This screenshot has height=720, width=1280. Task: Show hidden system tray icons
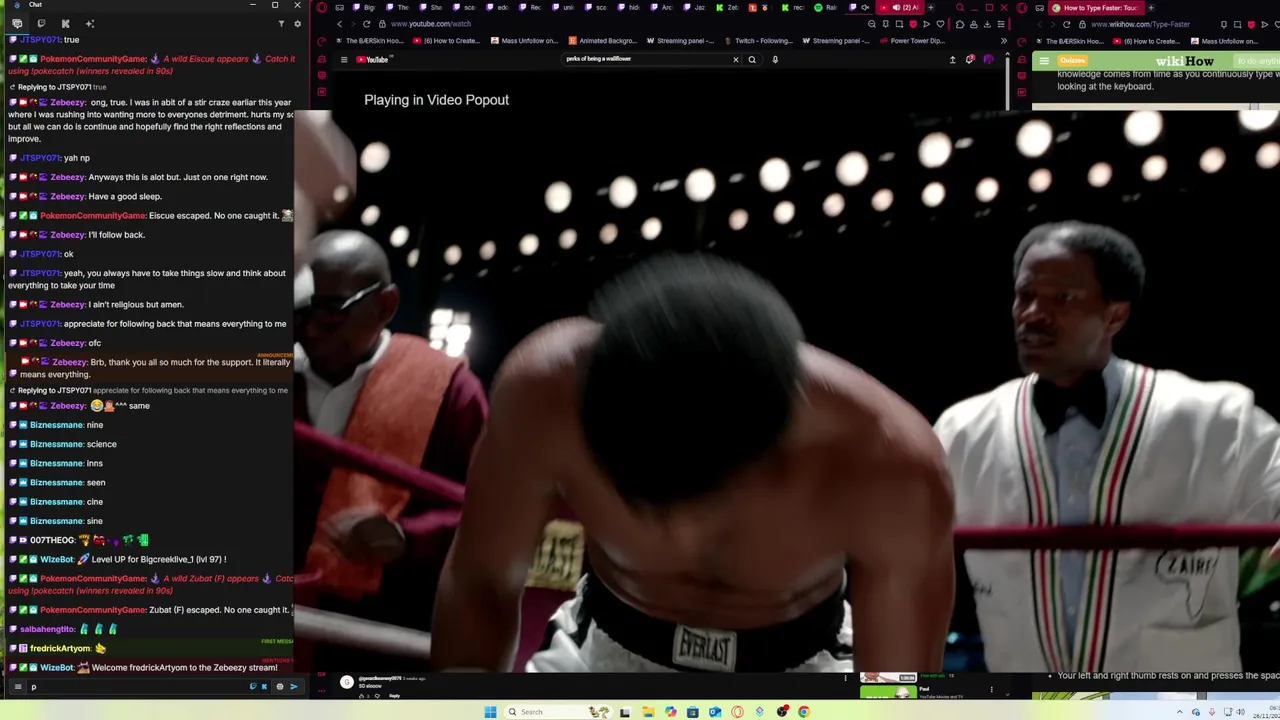coord(1181,712)
